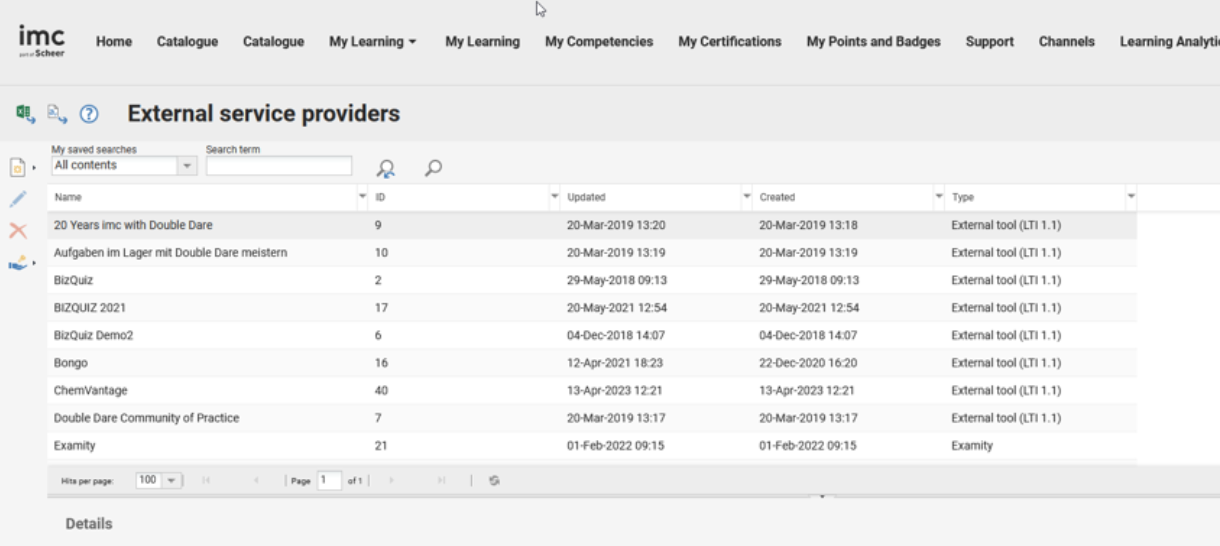Click the magnifying glass search icon
Screen dimensions: 1220x546
(433, 168)
